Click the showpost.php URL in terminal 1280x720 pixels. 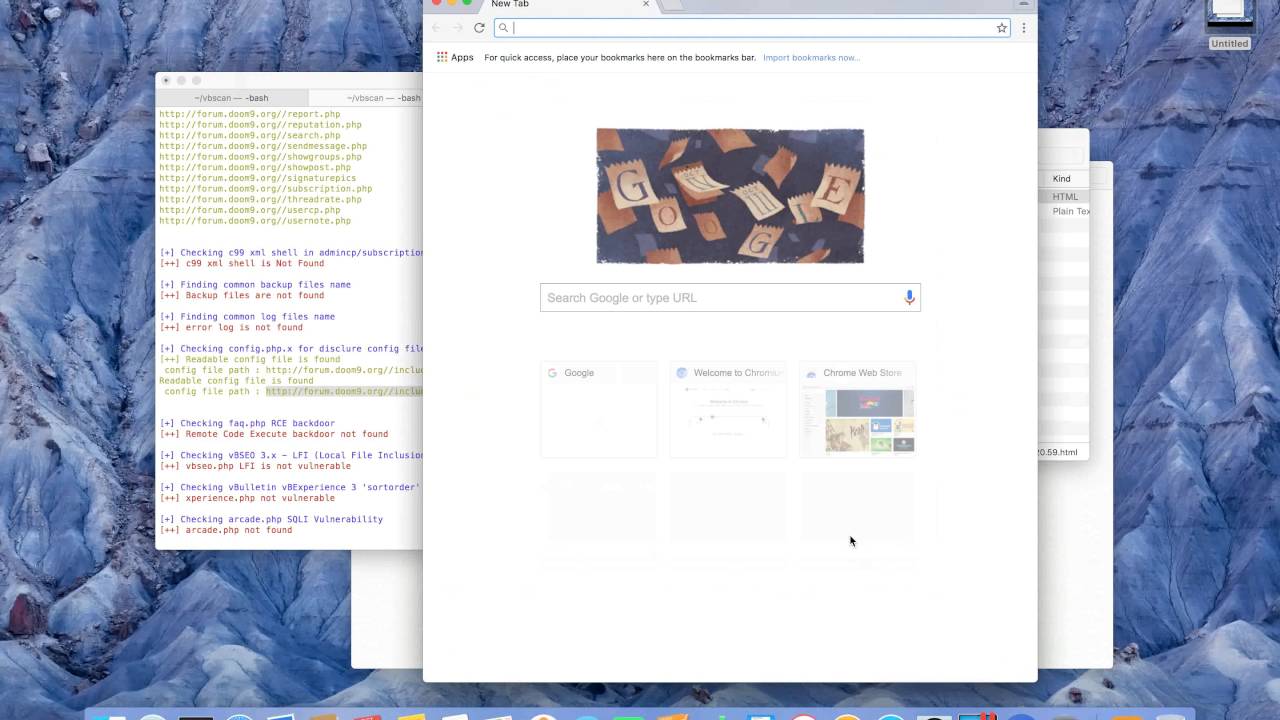[x=255, y=167]
